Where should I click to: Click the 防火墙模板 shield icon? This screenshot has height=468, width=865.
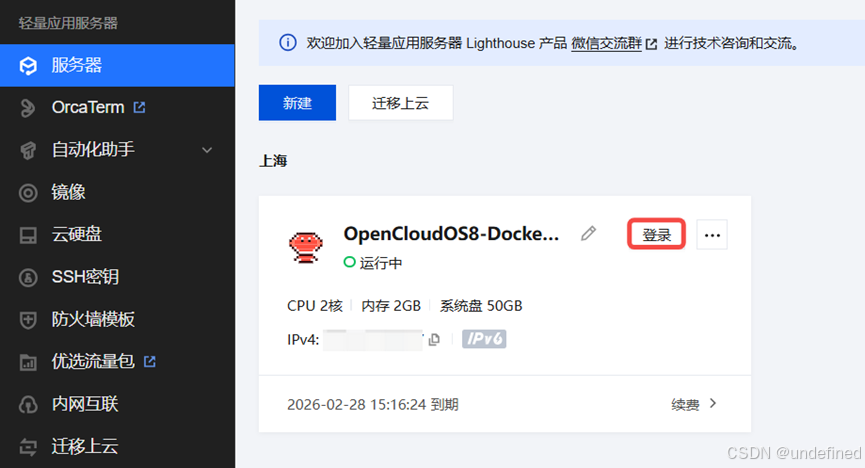point(28,320)
